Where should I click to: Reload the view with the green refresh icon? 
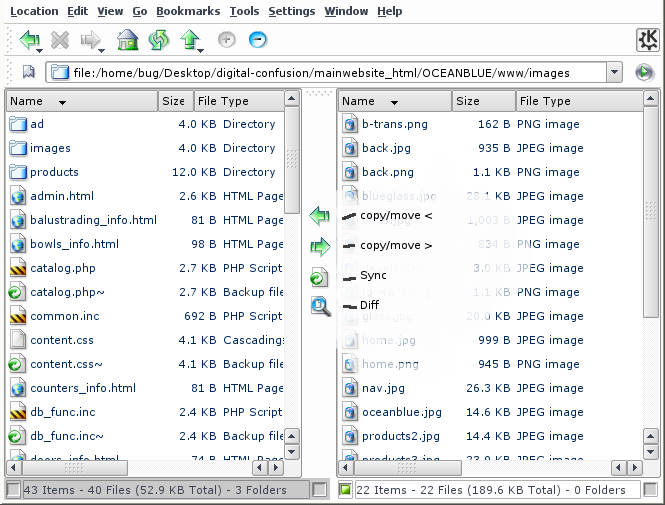point(159,40)
